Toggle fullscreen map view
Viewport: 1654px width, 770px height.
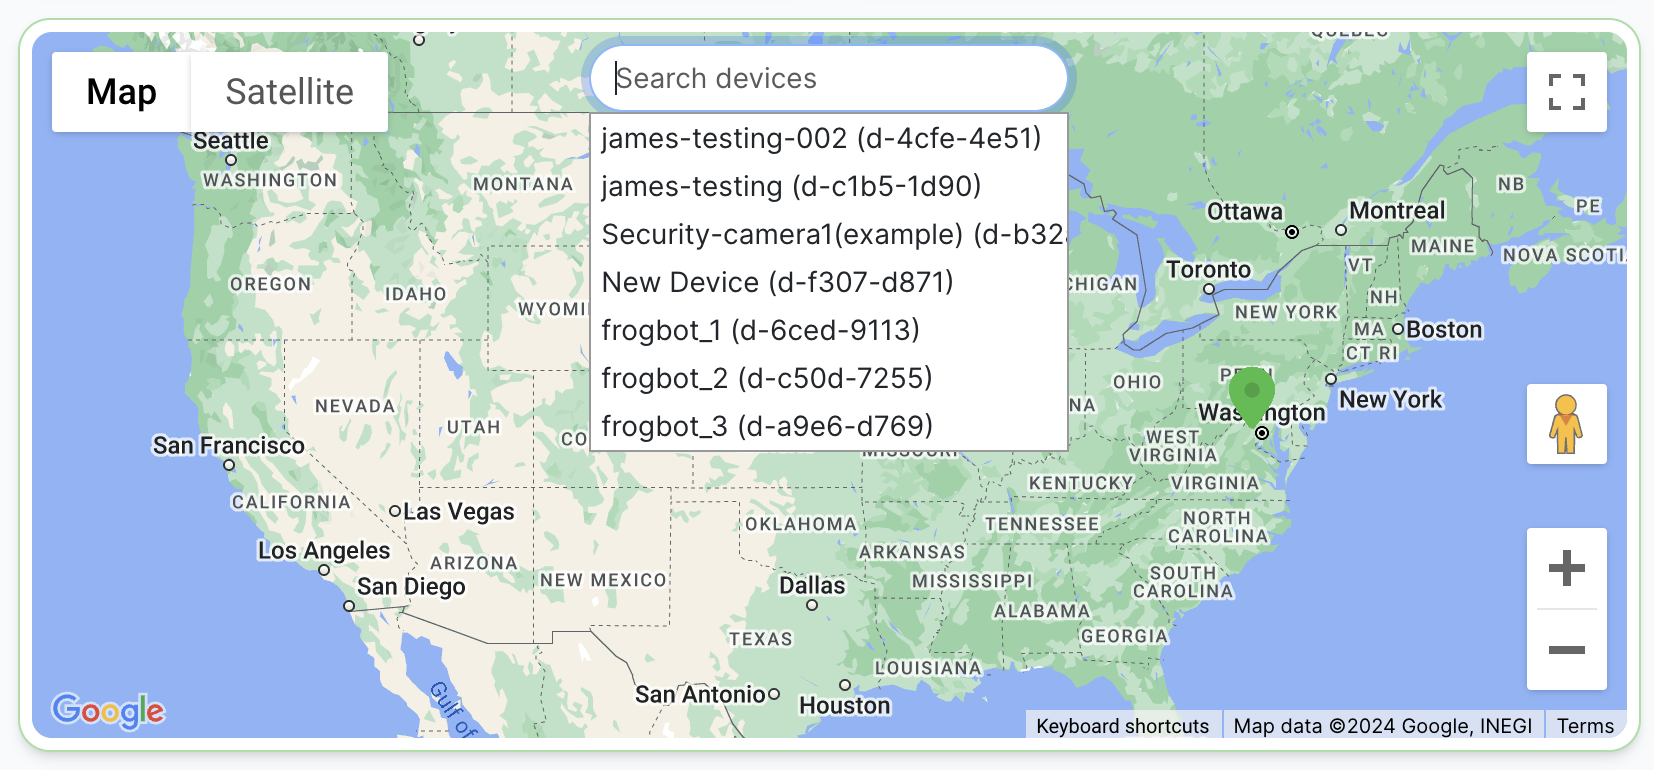click(1566, 92)
